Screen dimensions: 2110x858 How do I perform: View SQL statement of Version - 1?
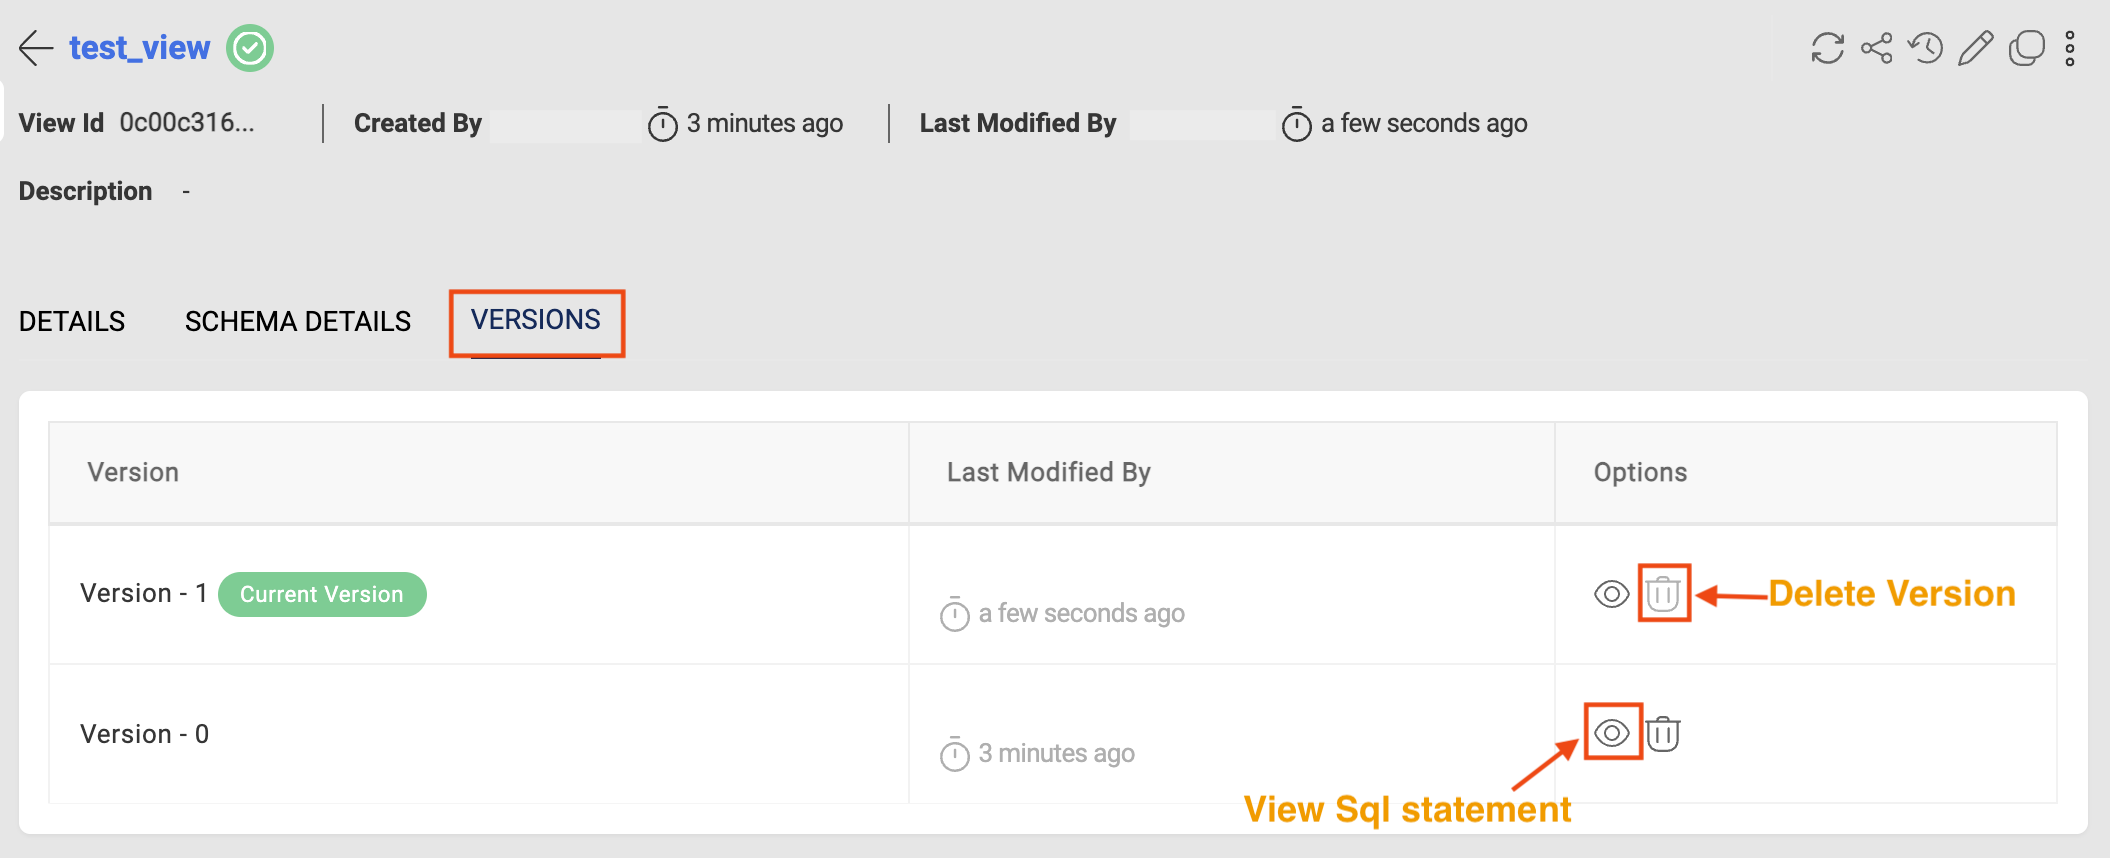(x=1611, y=594)
